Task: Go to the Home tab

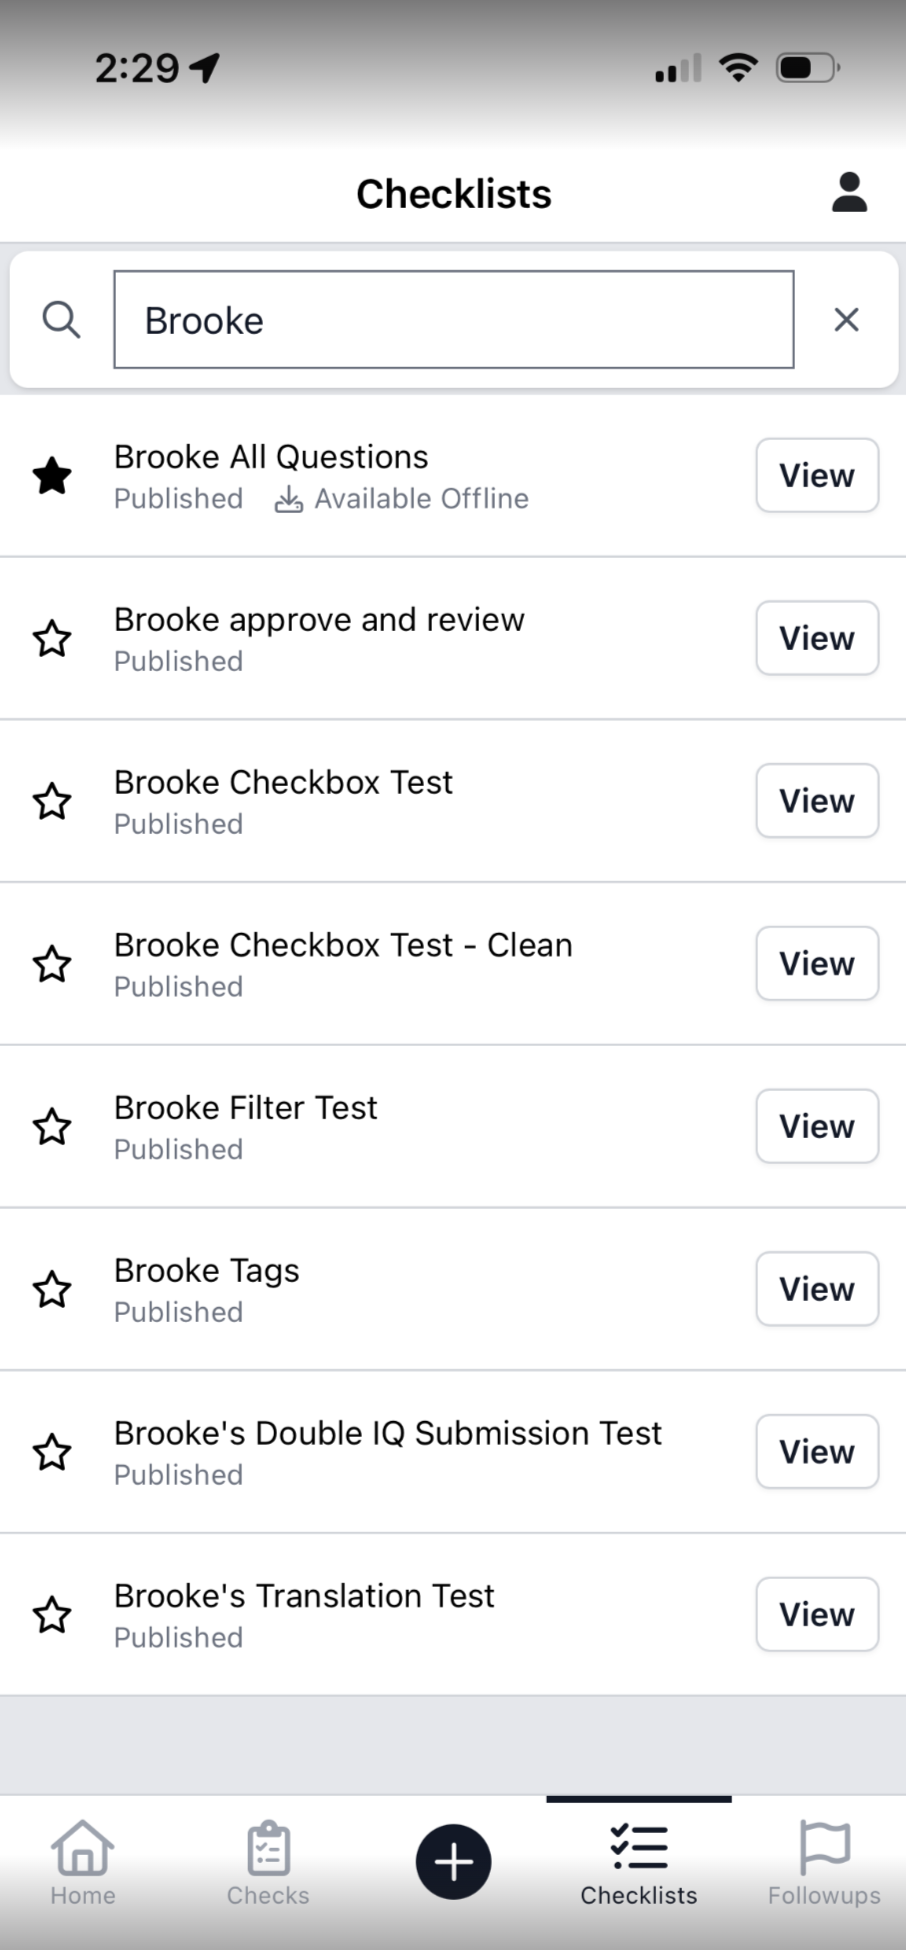Action: tap(83, 1862)
